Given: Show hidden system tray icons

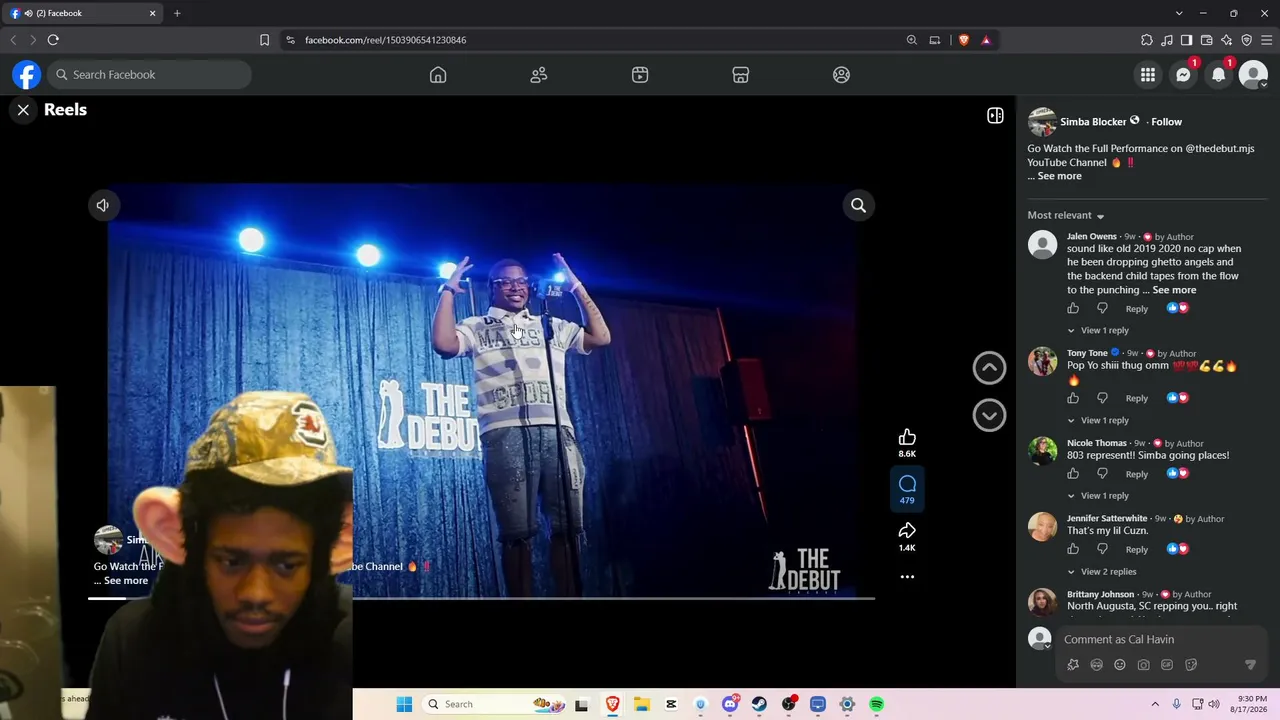Looking at the screenshot, I should click(x=1155, y=704).
